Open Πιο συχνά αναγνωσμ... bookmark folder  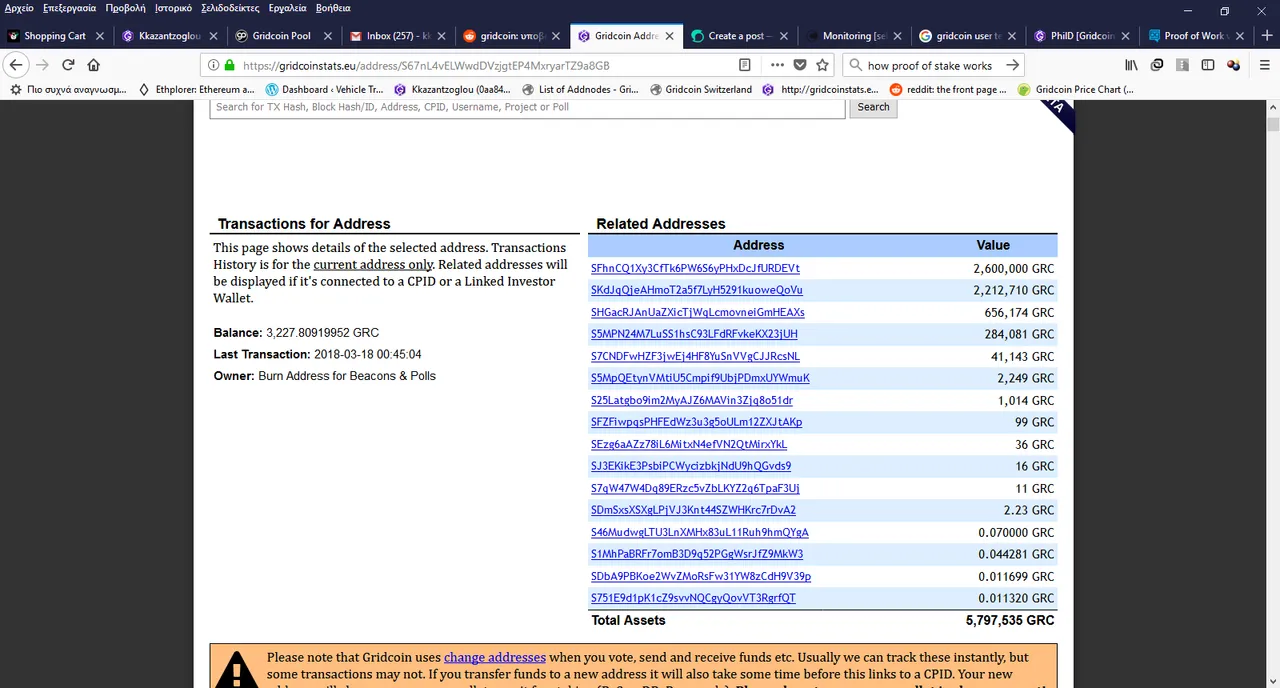68,89
